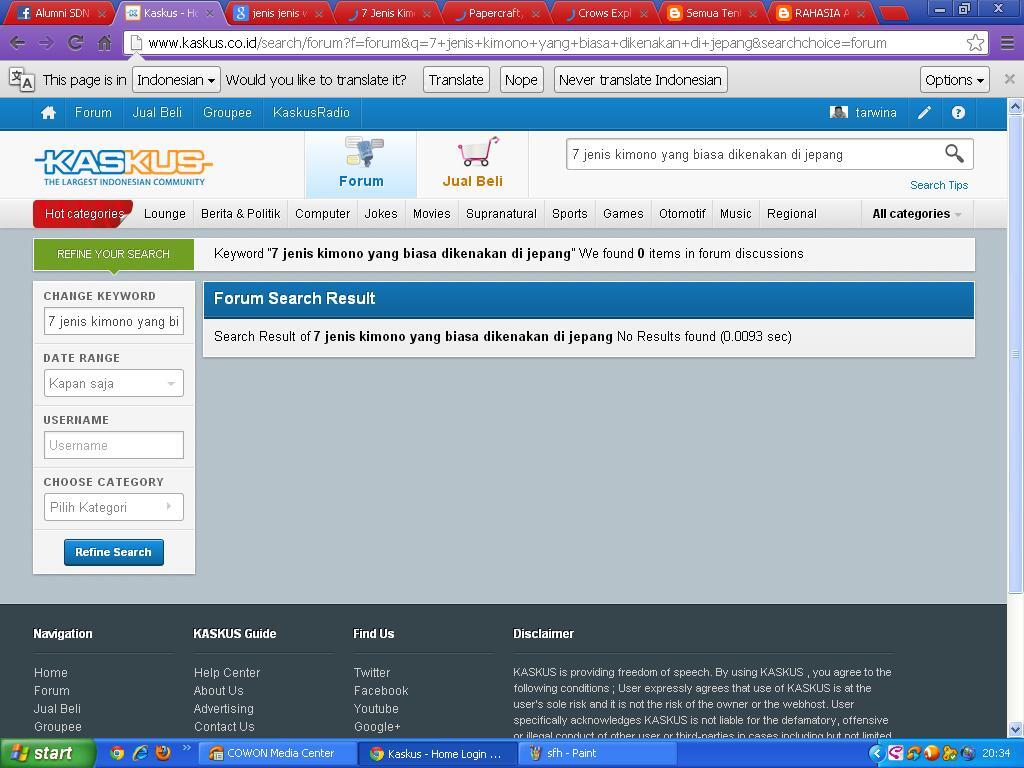Launch Internet Explorer from quick launch
The width and height of the screenshot is (1024, 768).
[x=140, y=753]
